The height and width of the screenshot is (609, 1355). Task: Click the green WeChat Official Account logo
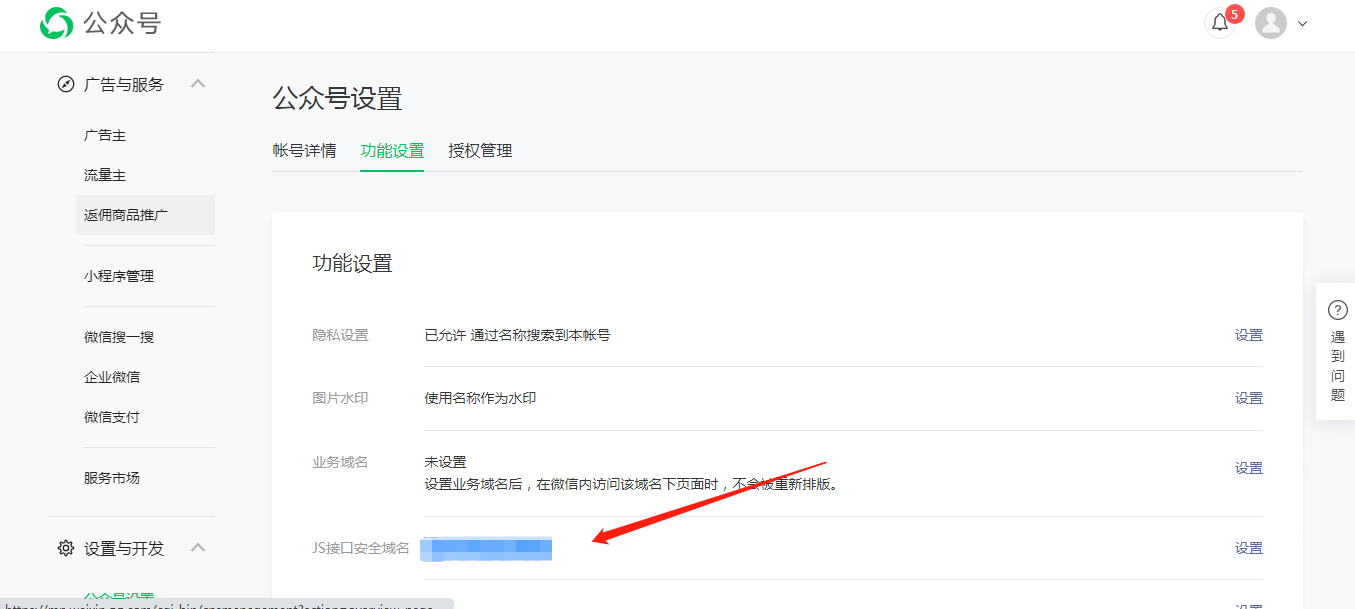[57, 23]
